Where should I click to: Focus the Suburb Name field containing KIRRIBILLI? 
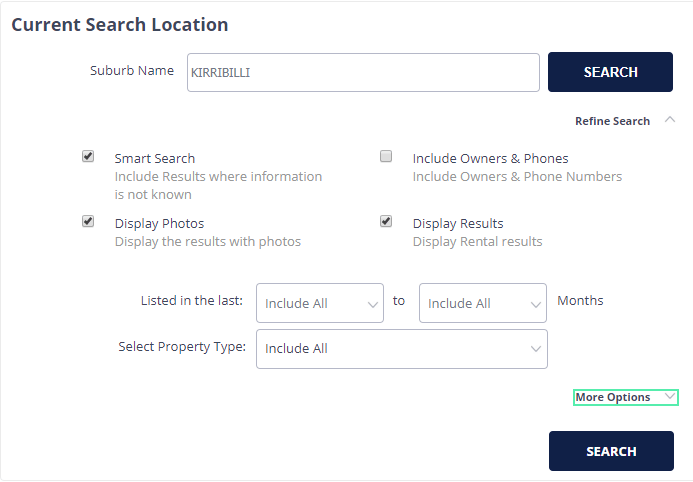pyautogui.click(x=363, y=72)
